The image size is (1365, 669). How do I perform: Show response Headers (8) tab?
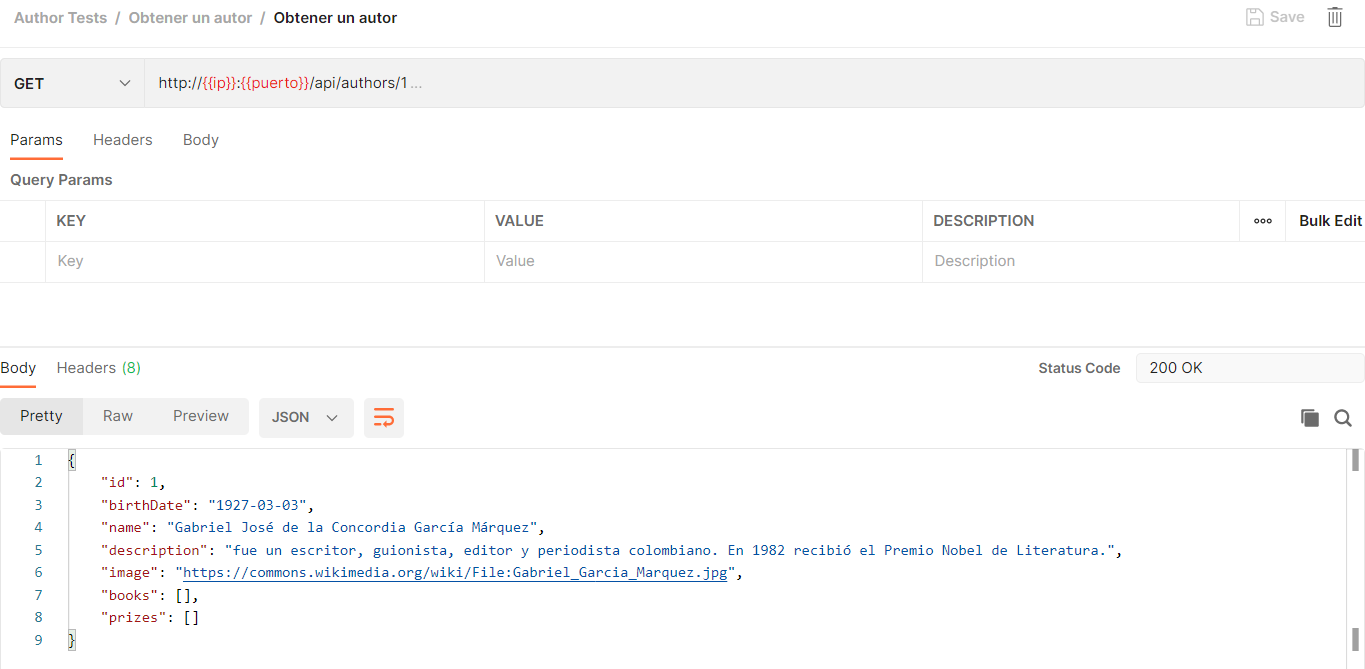point(98,368)
